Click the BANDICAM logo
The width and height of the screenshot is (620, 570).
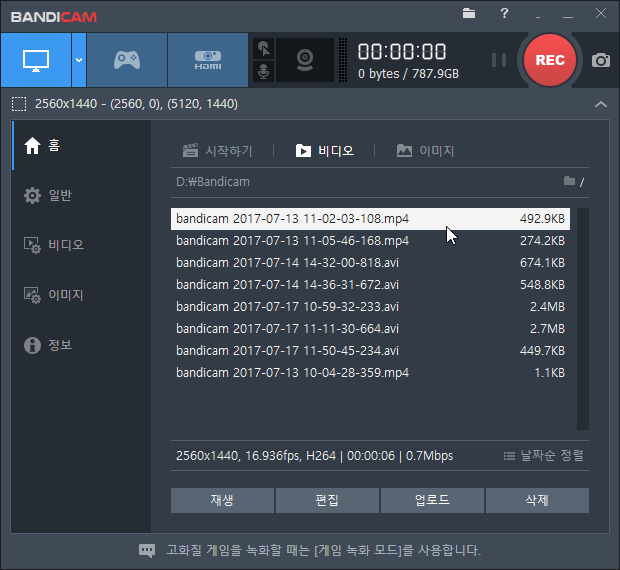click(x=54, y=17)
